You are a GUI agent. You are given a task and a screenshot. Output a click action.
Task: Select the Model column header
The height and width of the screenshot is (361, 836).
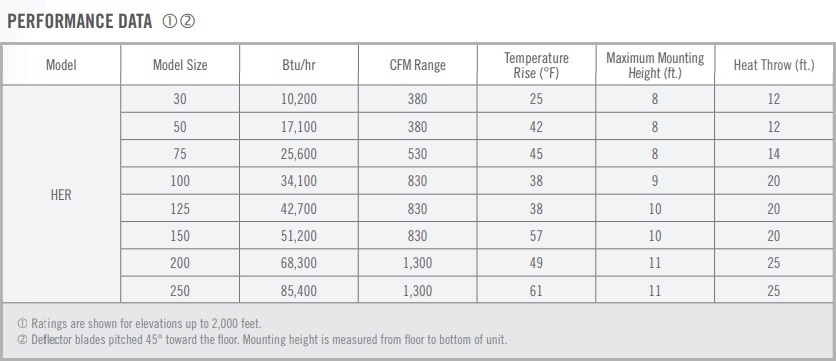tap(61, 65)
